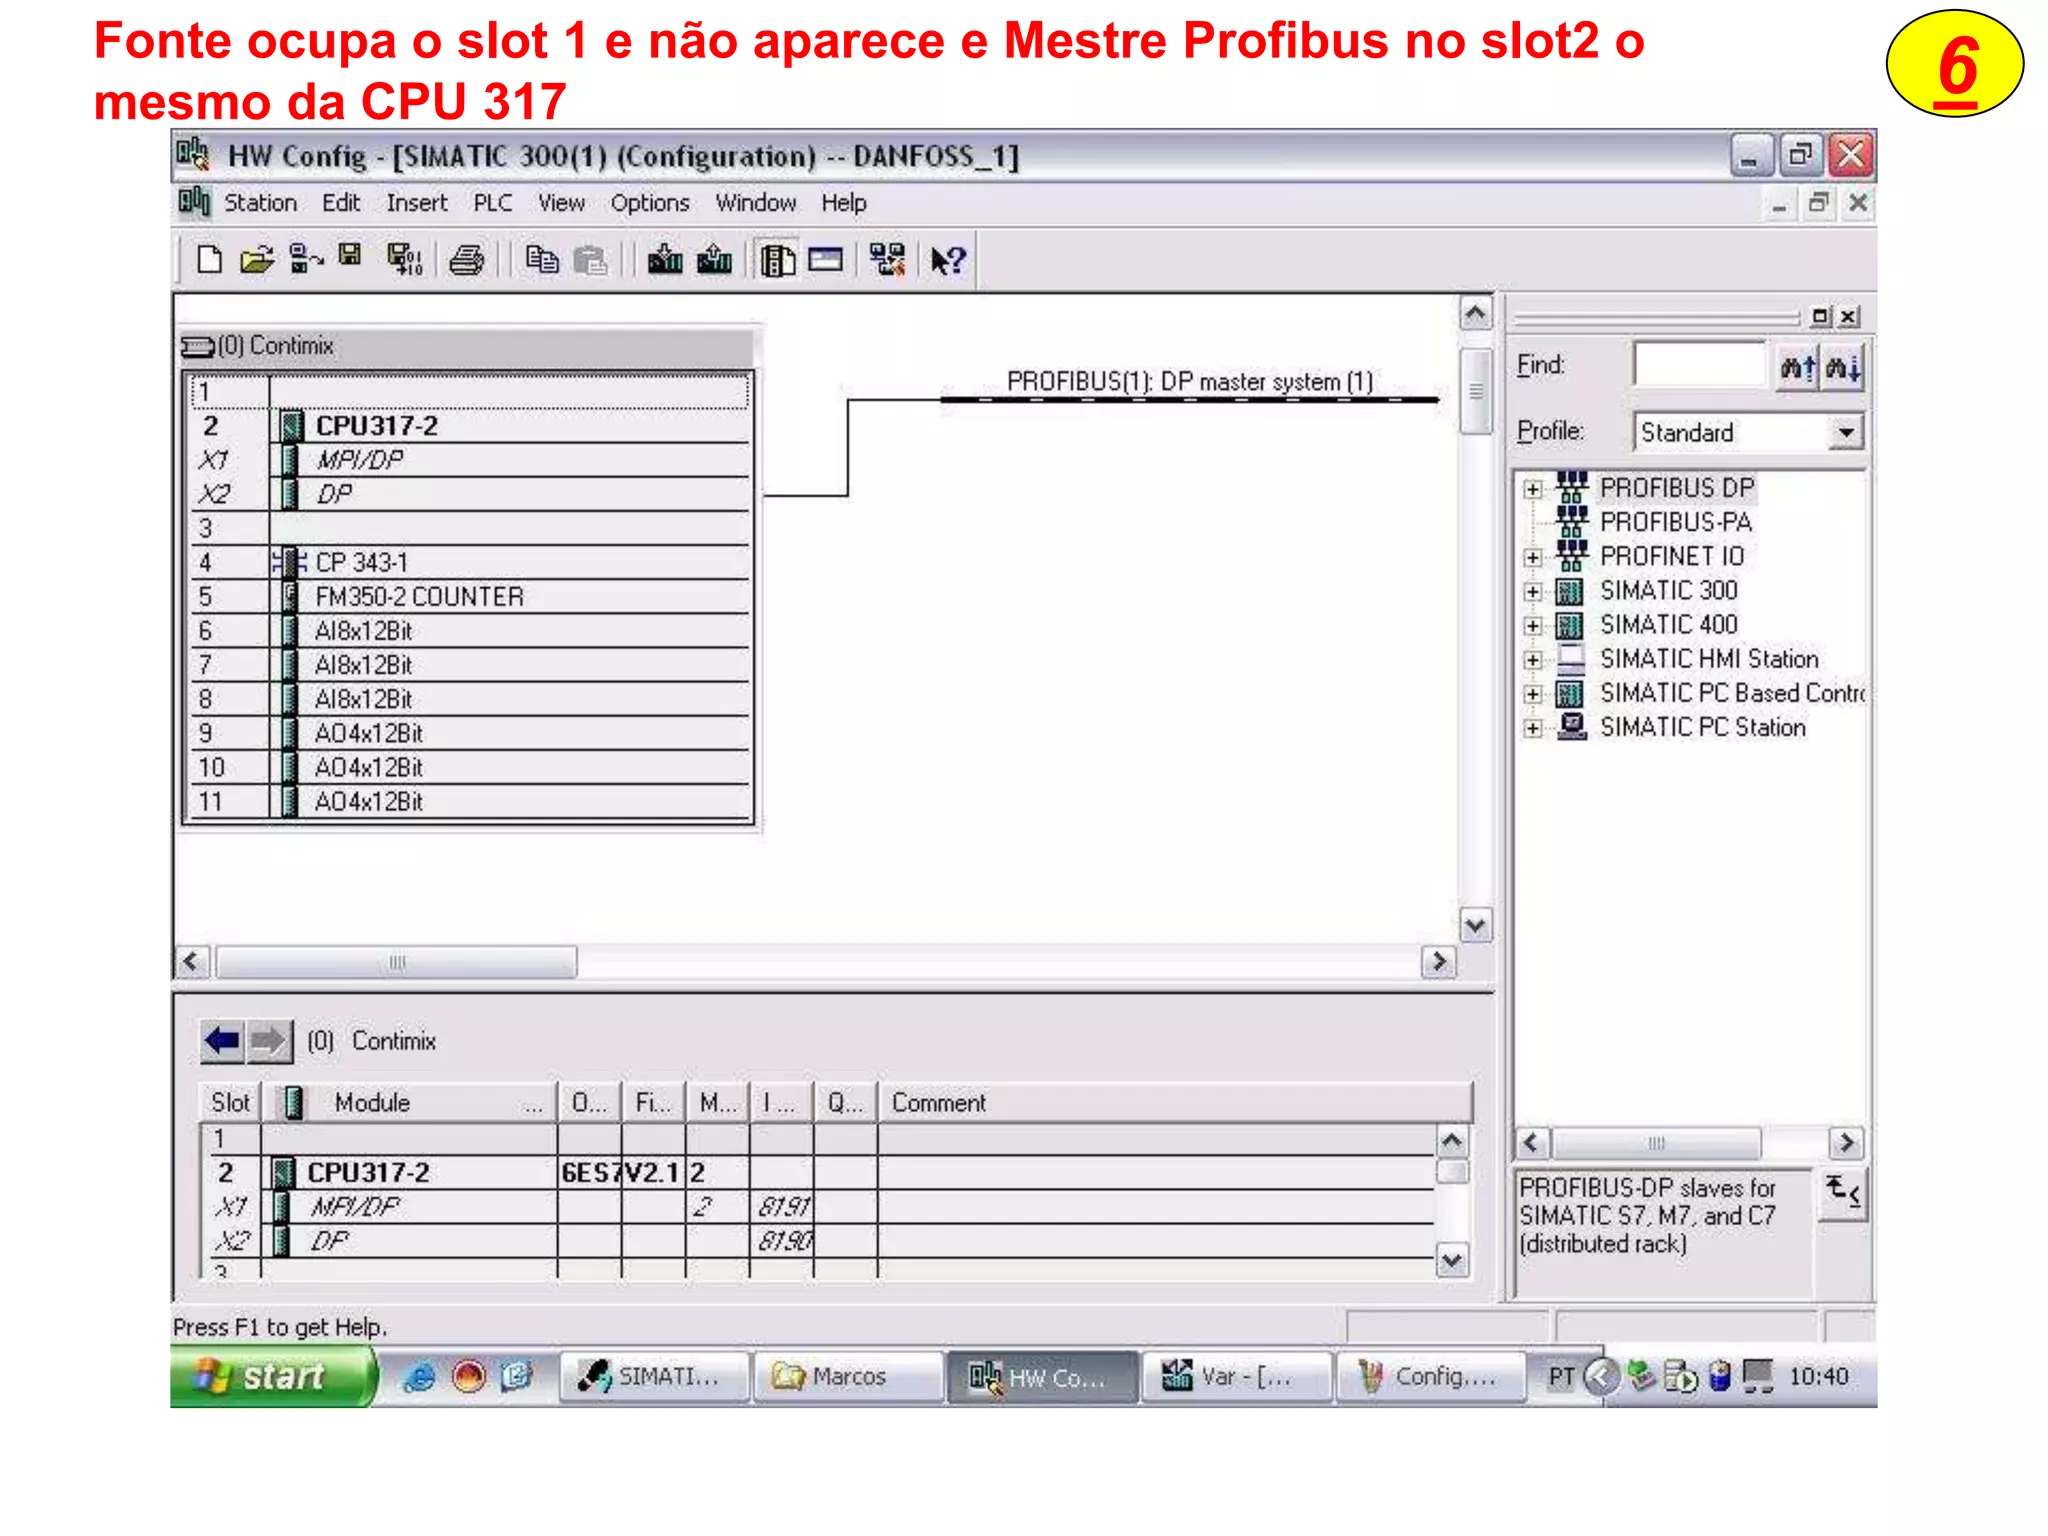Screen dimensions: 2048x1536
Task: Click the PROFIBUS(1) DP master system line
Action: 1190,400
